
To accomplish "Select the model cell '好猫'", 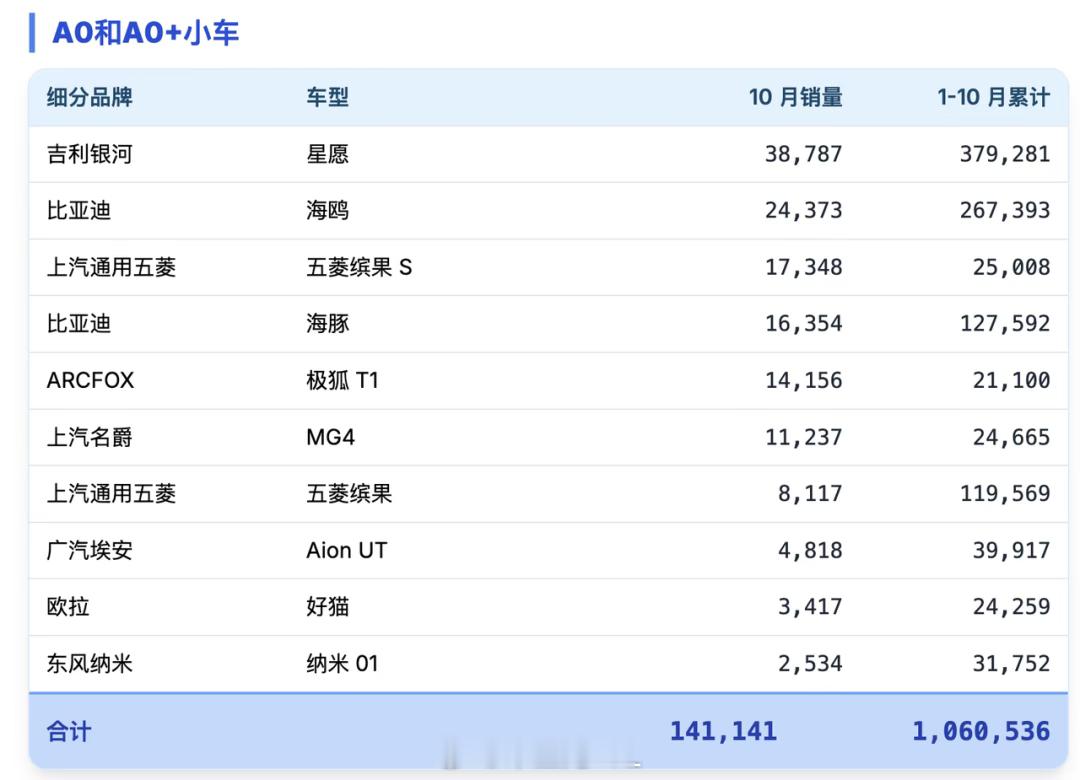I will [328, 606].
